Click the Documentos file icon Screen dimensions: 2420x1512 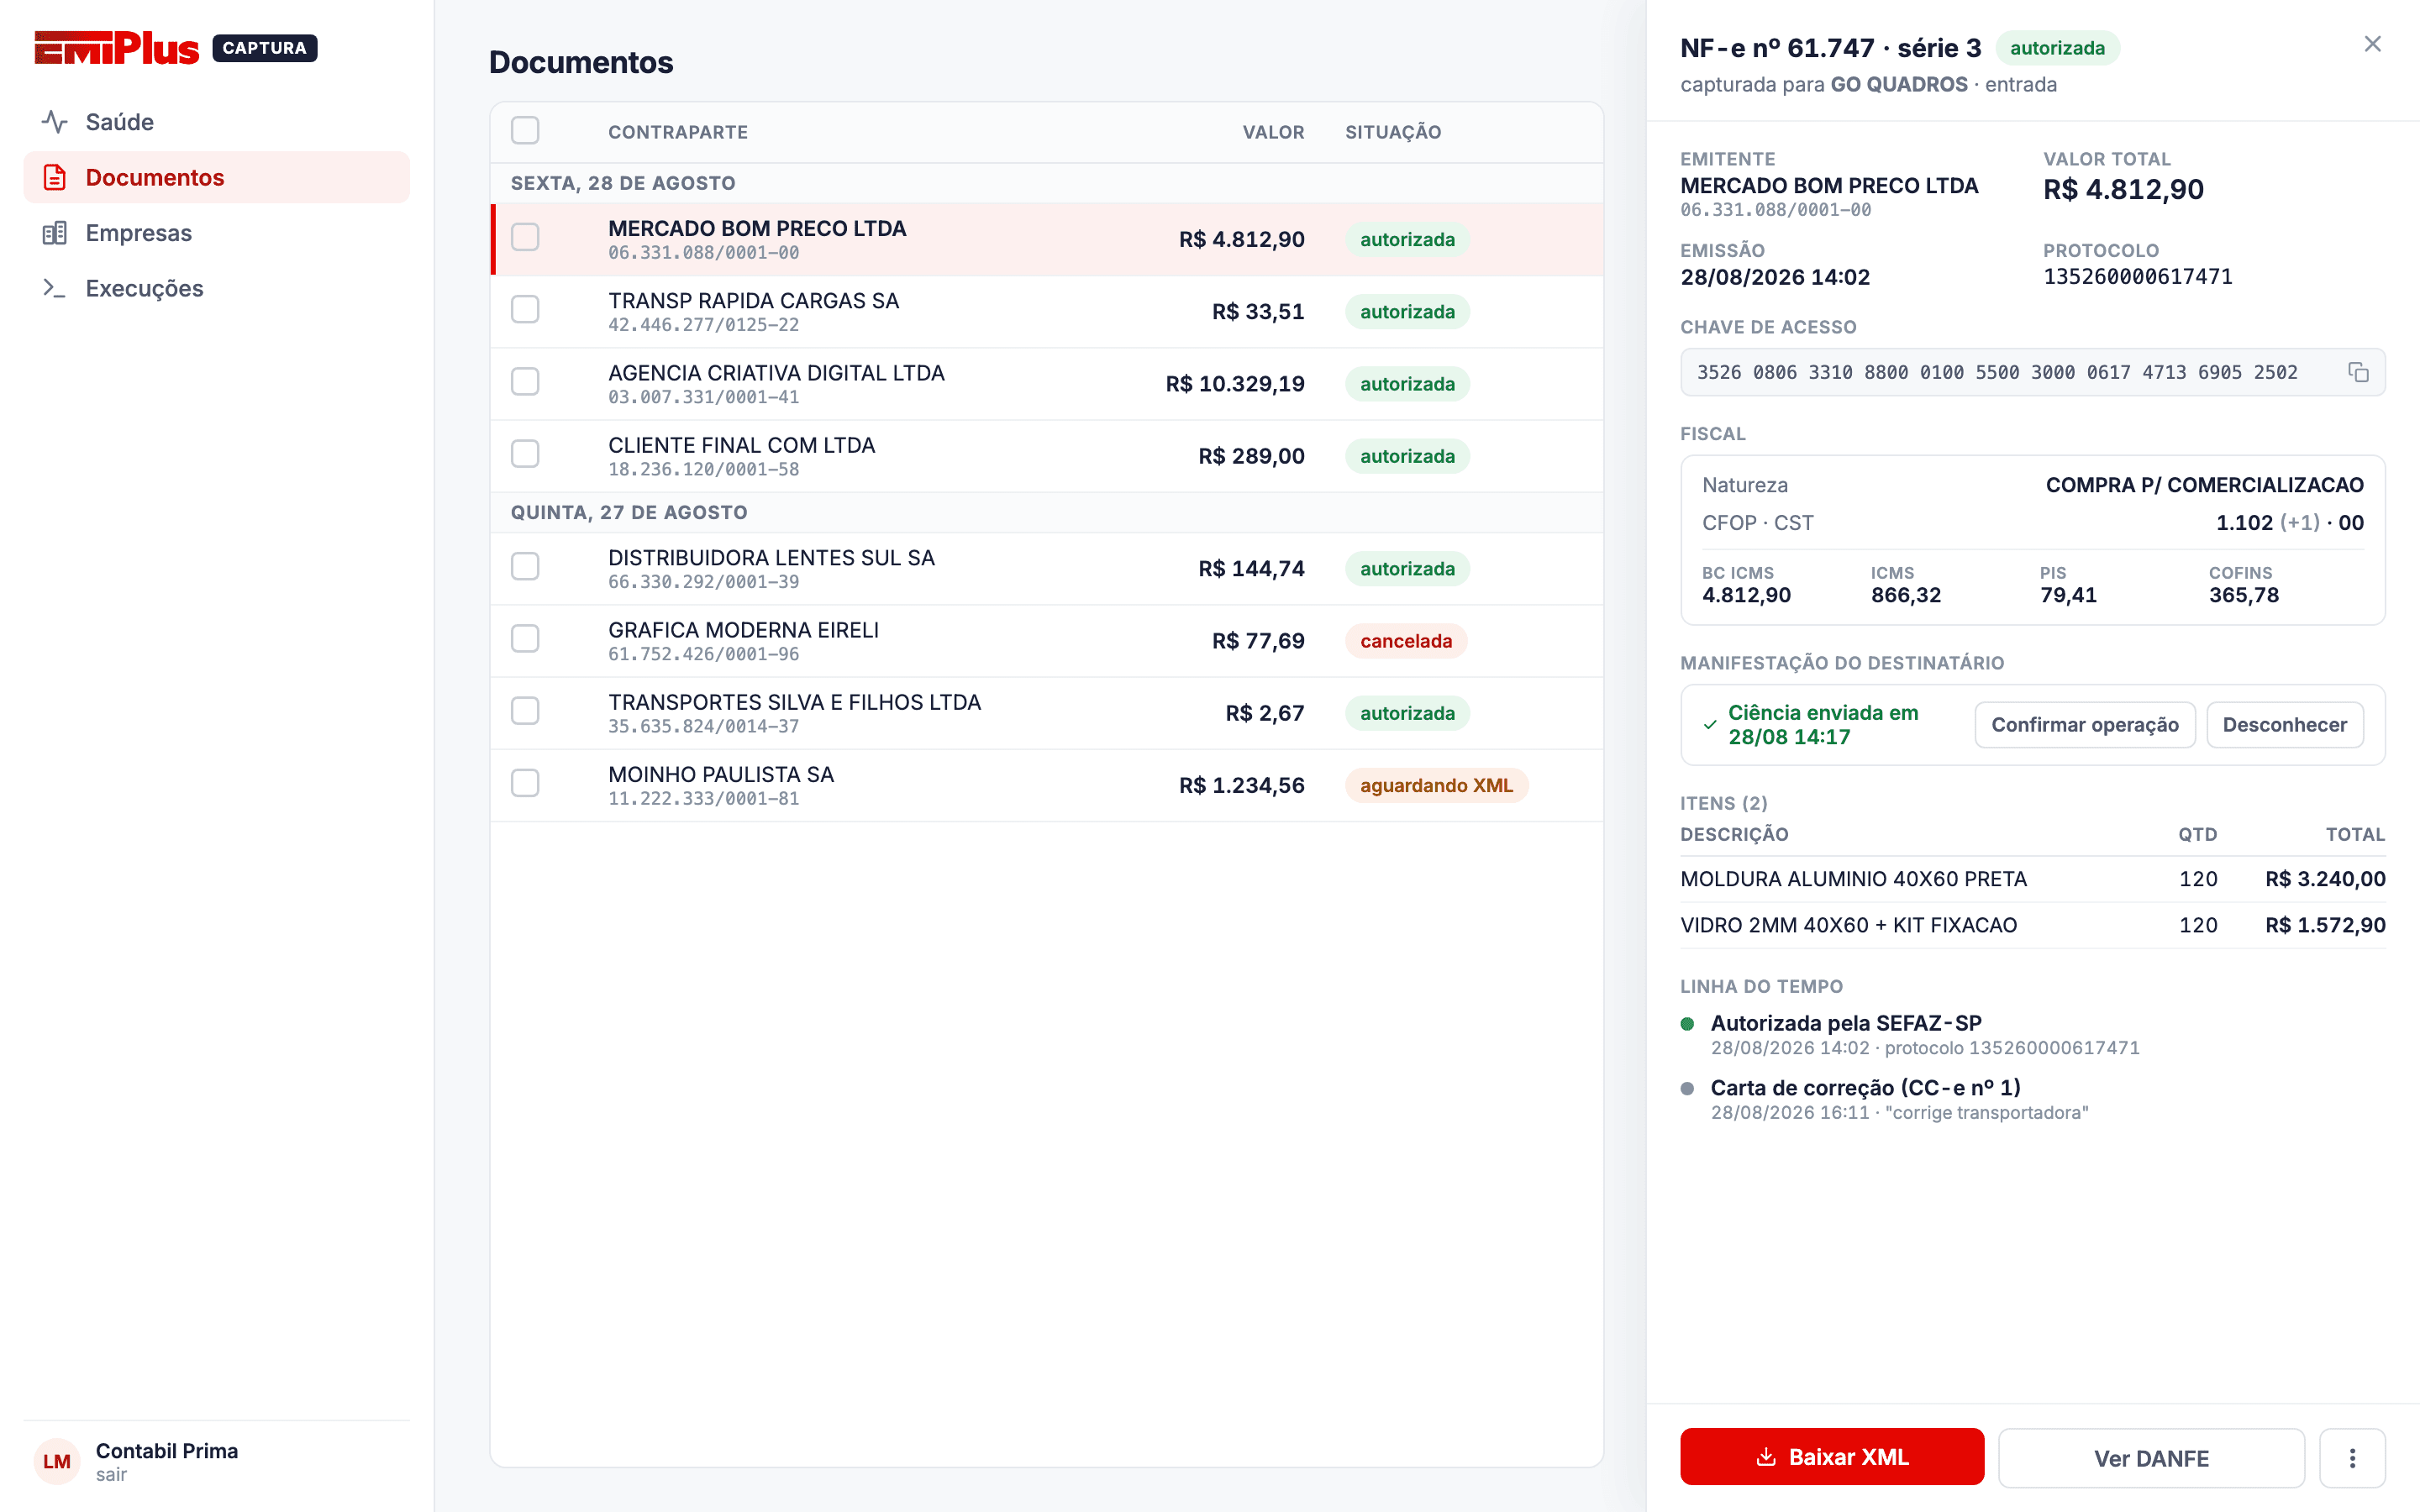point(54,178)
